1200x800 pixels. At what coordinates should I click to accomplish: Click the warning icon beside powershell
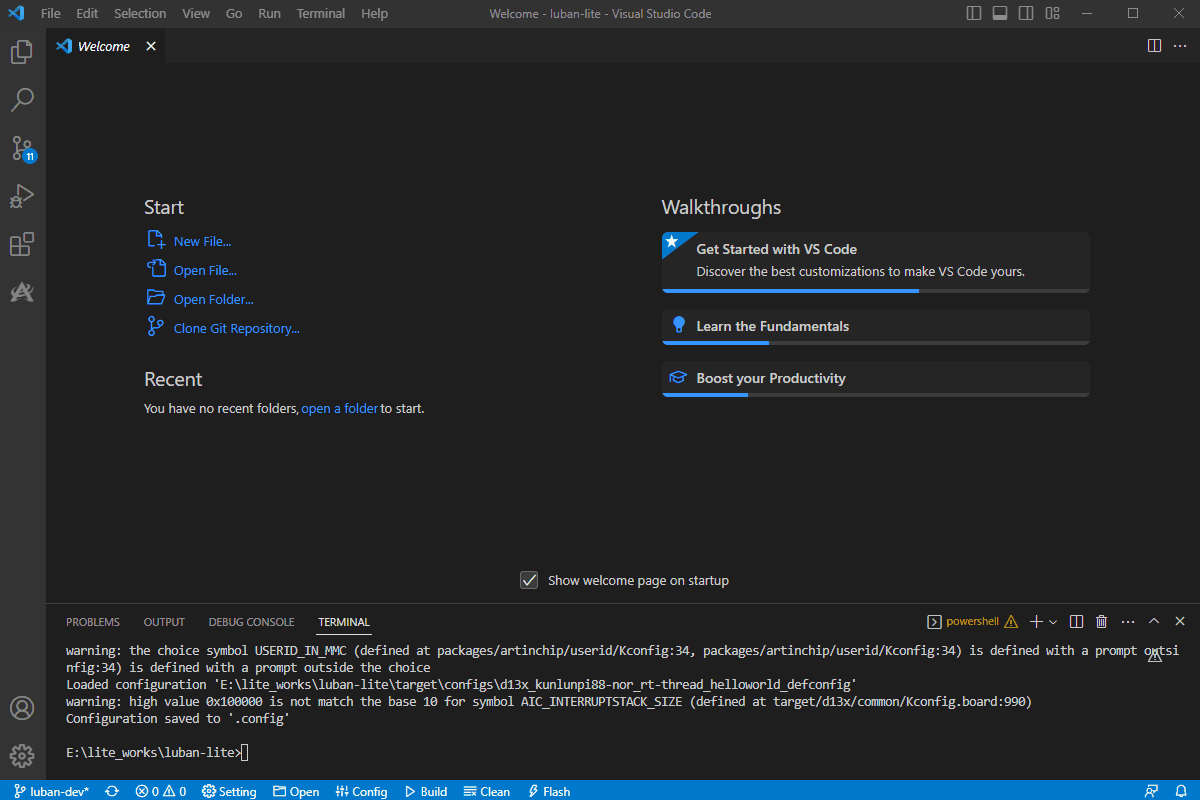1011,621
